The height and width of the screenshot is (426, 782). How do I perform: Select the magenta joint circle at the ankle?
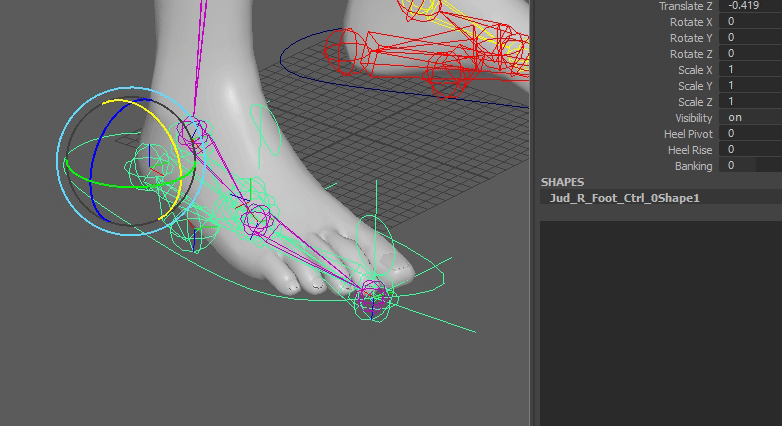point(192,132)
